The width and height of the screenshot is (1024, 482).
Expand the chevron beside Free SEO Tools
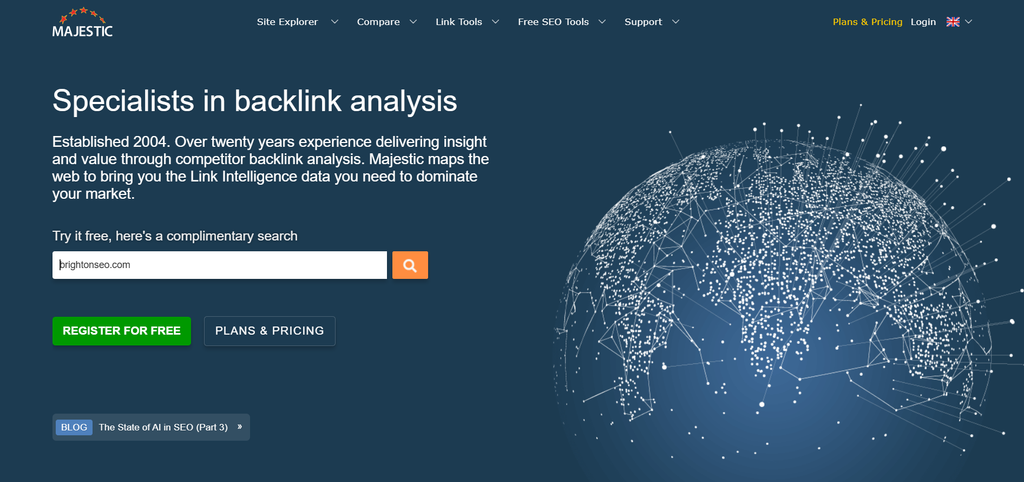pos(601,22)
